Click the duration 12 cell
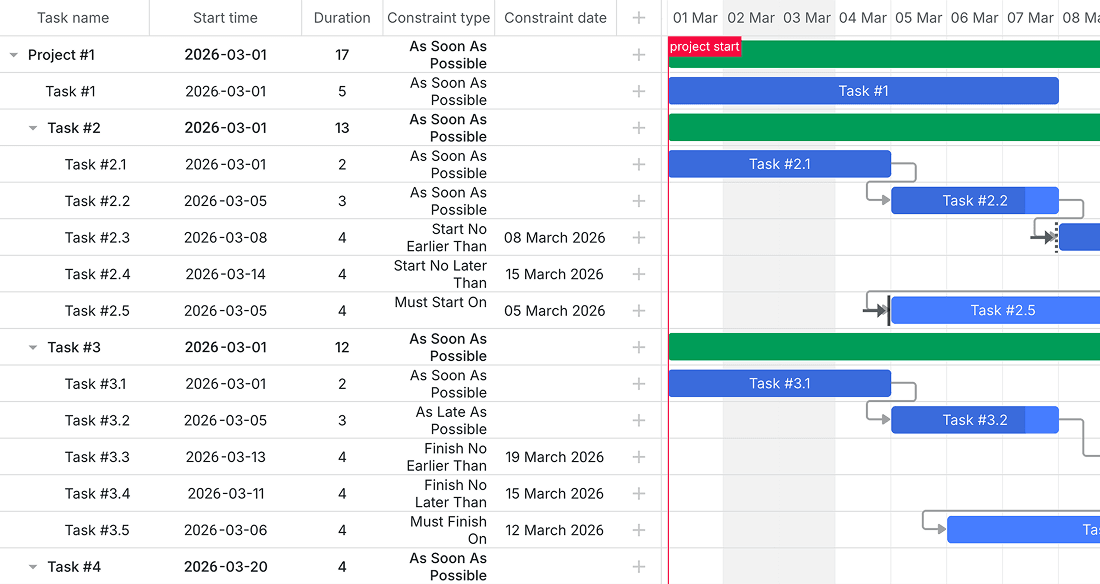The width and height of the screenshot is (1100, 584). point(342,347)
